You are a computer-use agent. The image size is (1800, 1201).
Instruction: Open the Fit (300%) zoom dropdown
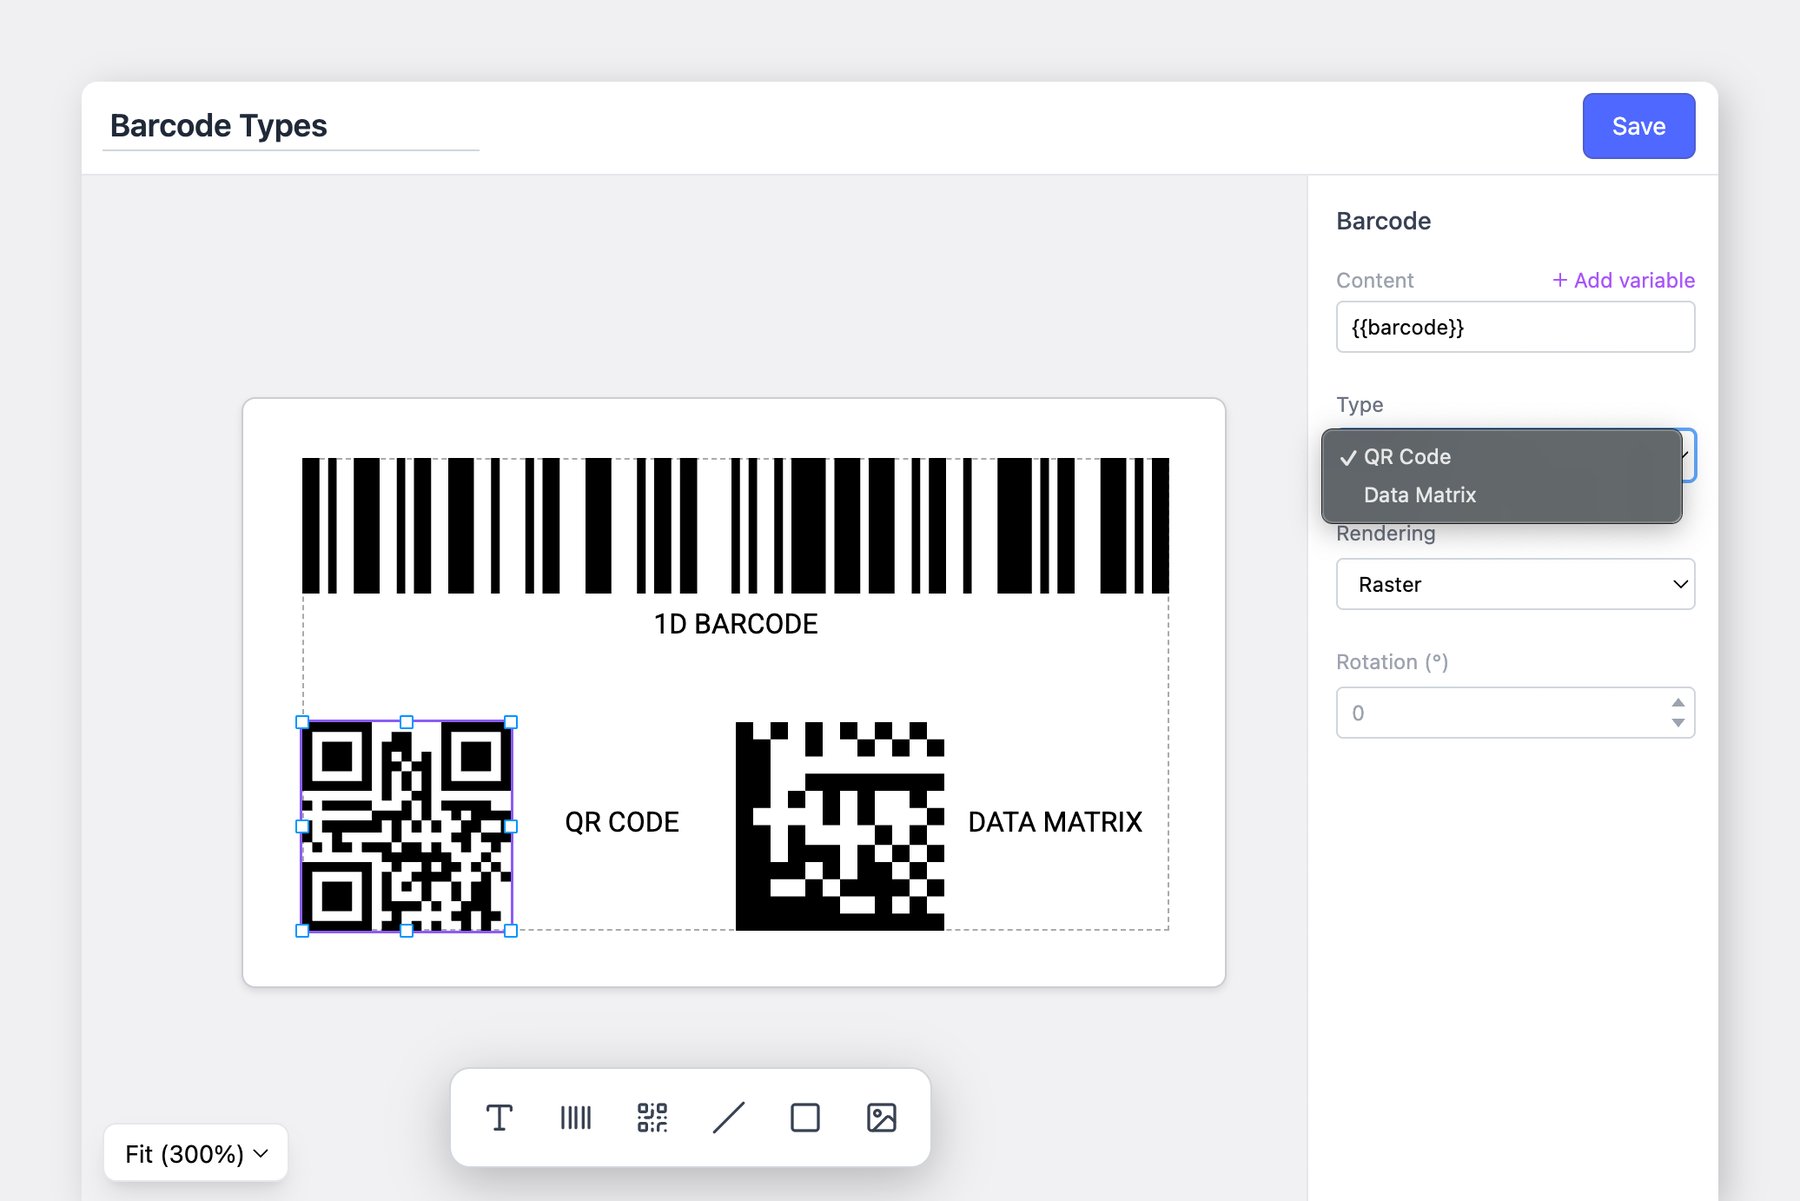(x=196, y=1154)
